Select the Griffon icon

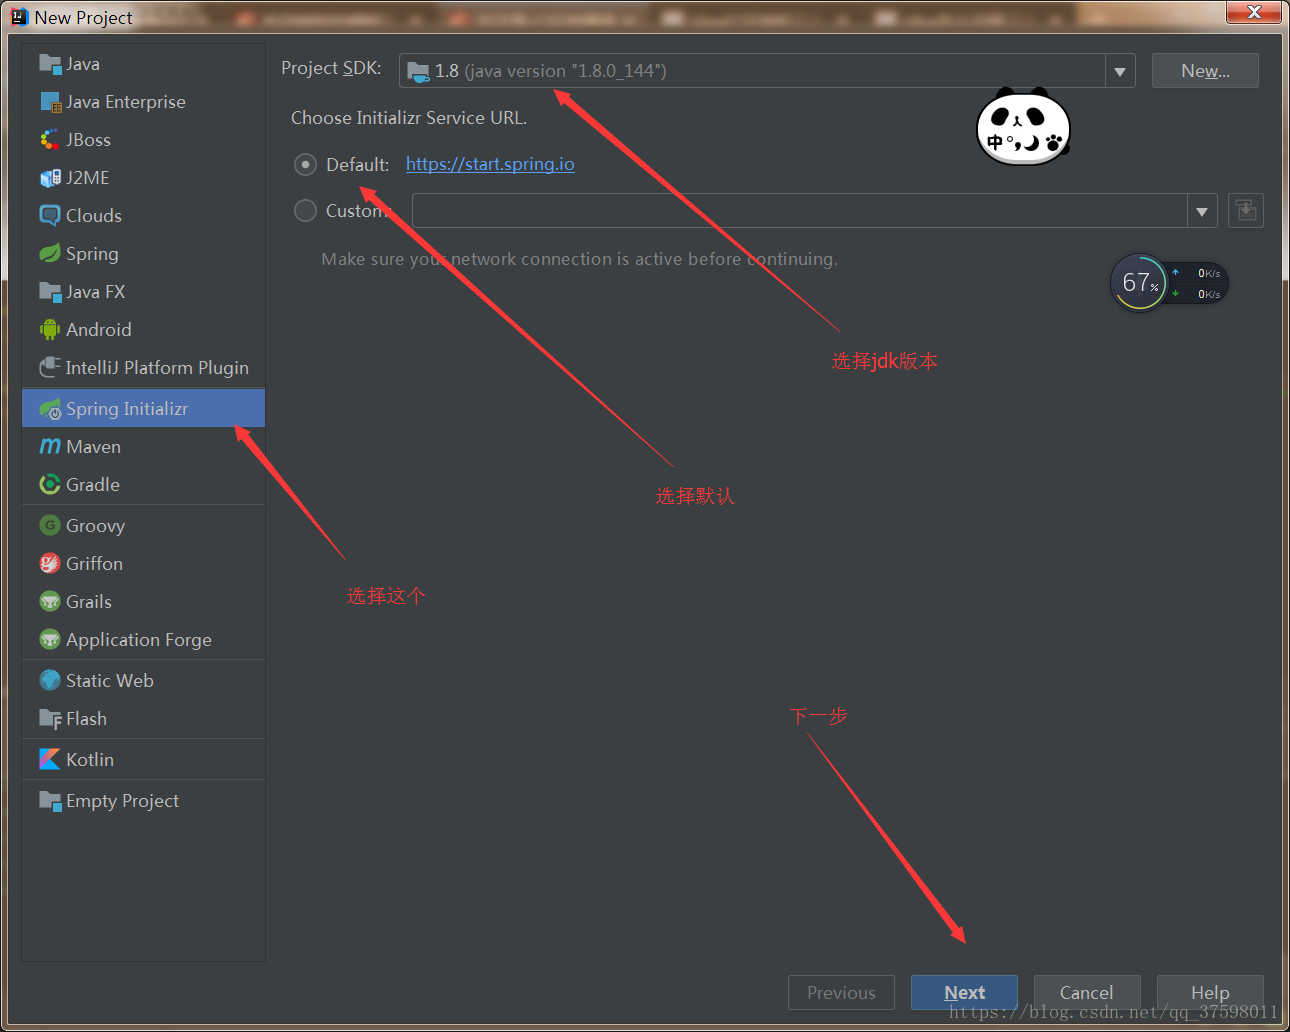(x=50, y=564)
